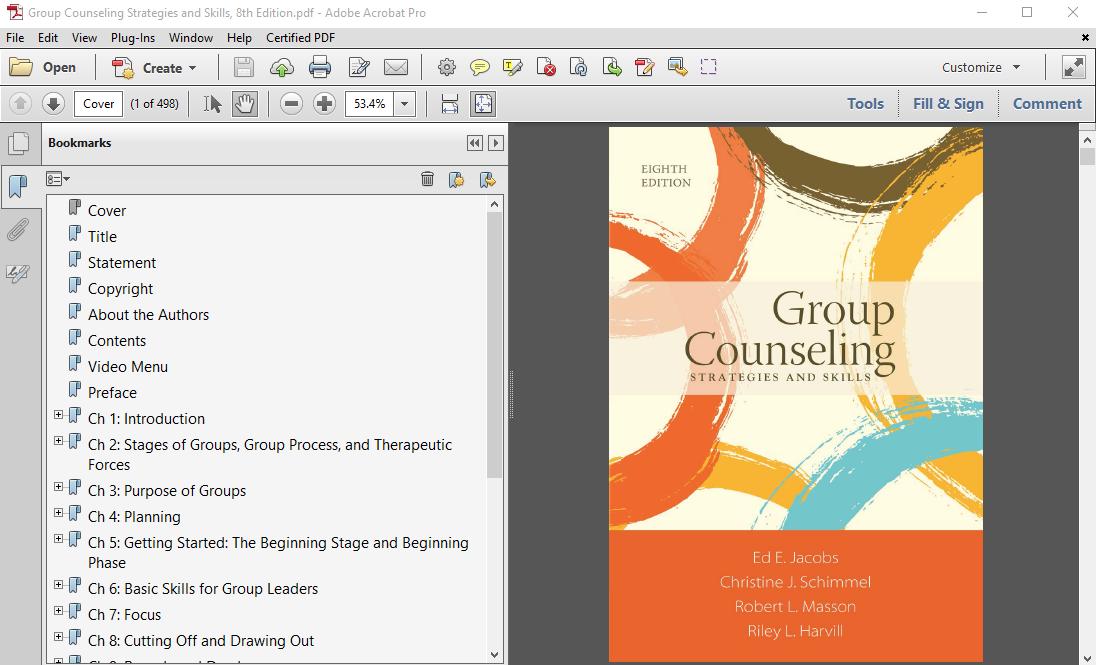
Task: Toggle fit one full page view
Action: point(483,104)
